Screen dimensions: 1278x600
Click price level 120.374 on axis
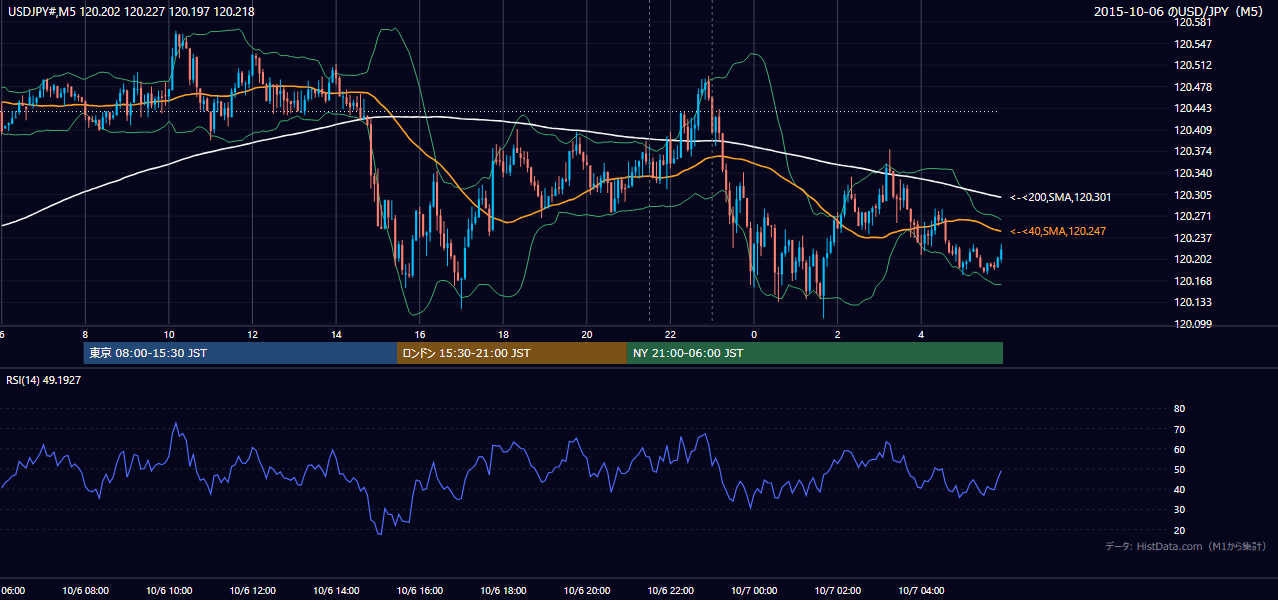click(x=1194, y=151)
